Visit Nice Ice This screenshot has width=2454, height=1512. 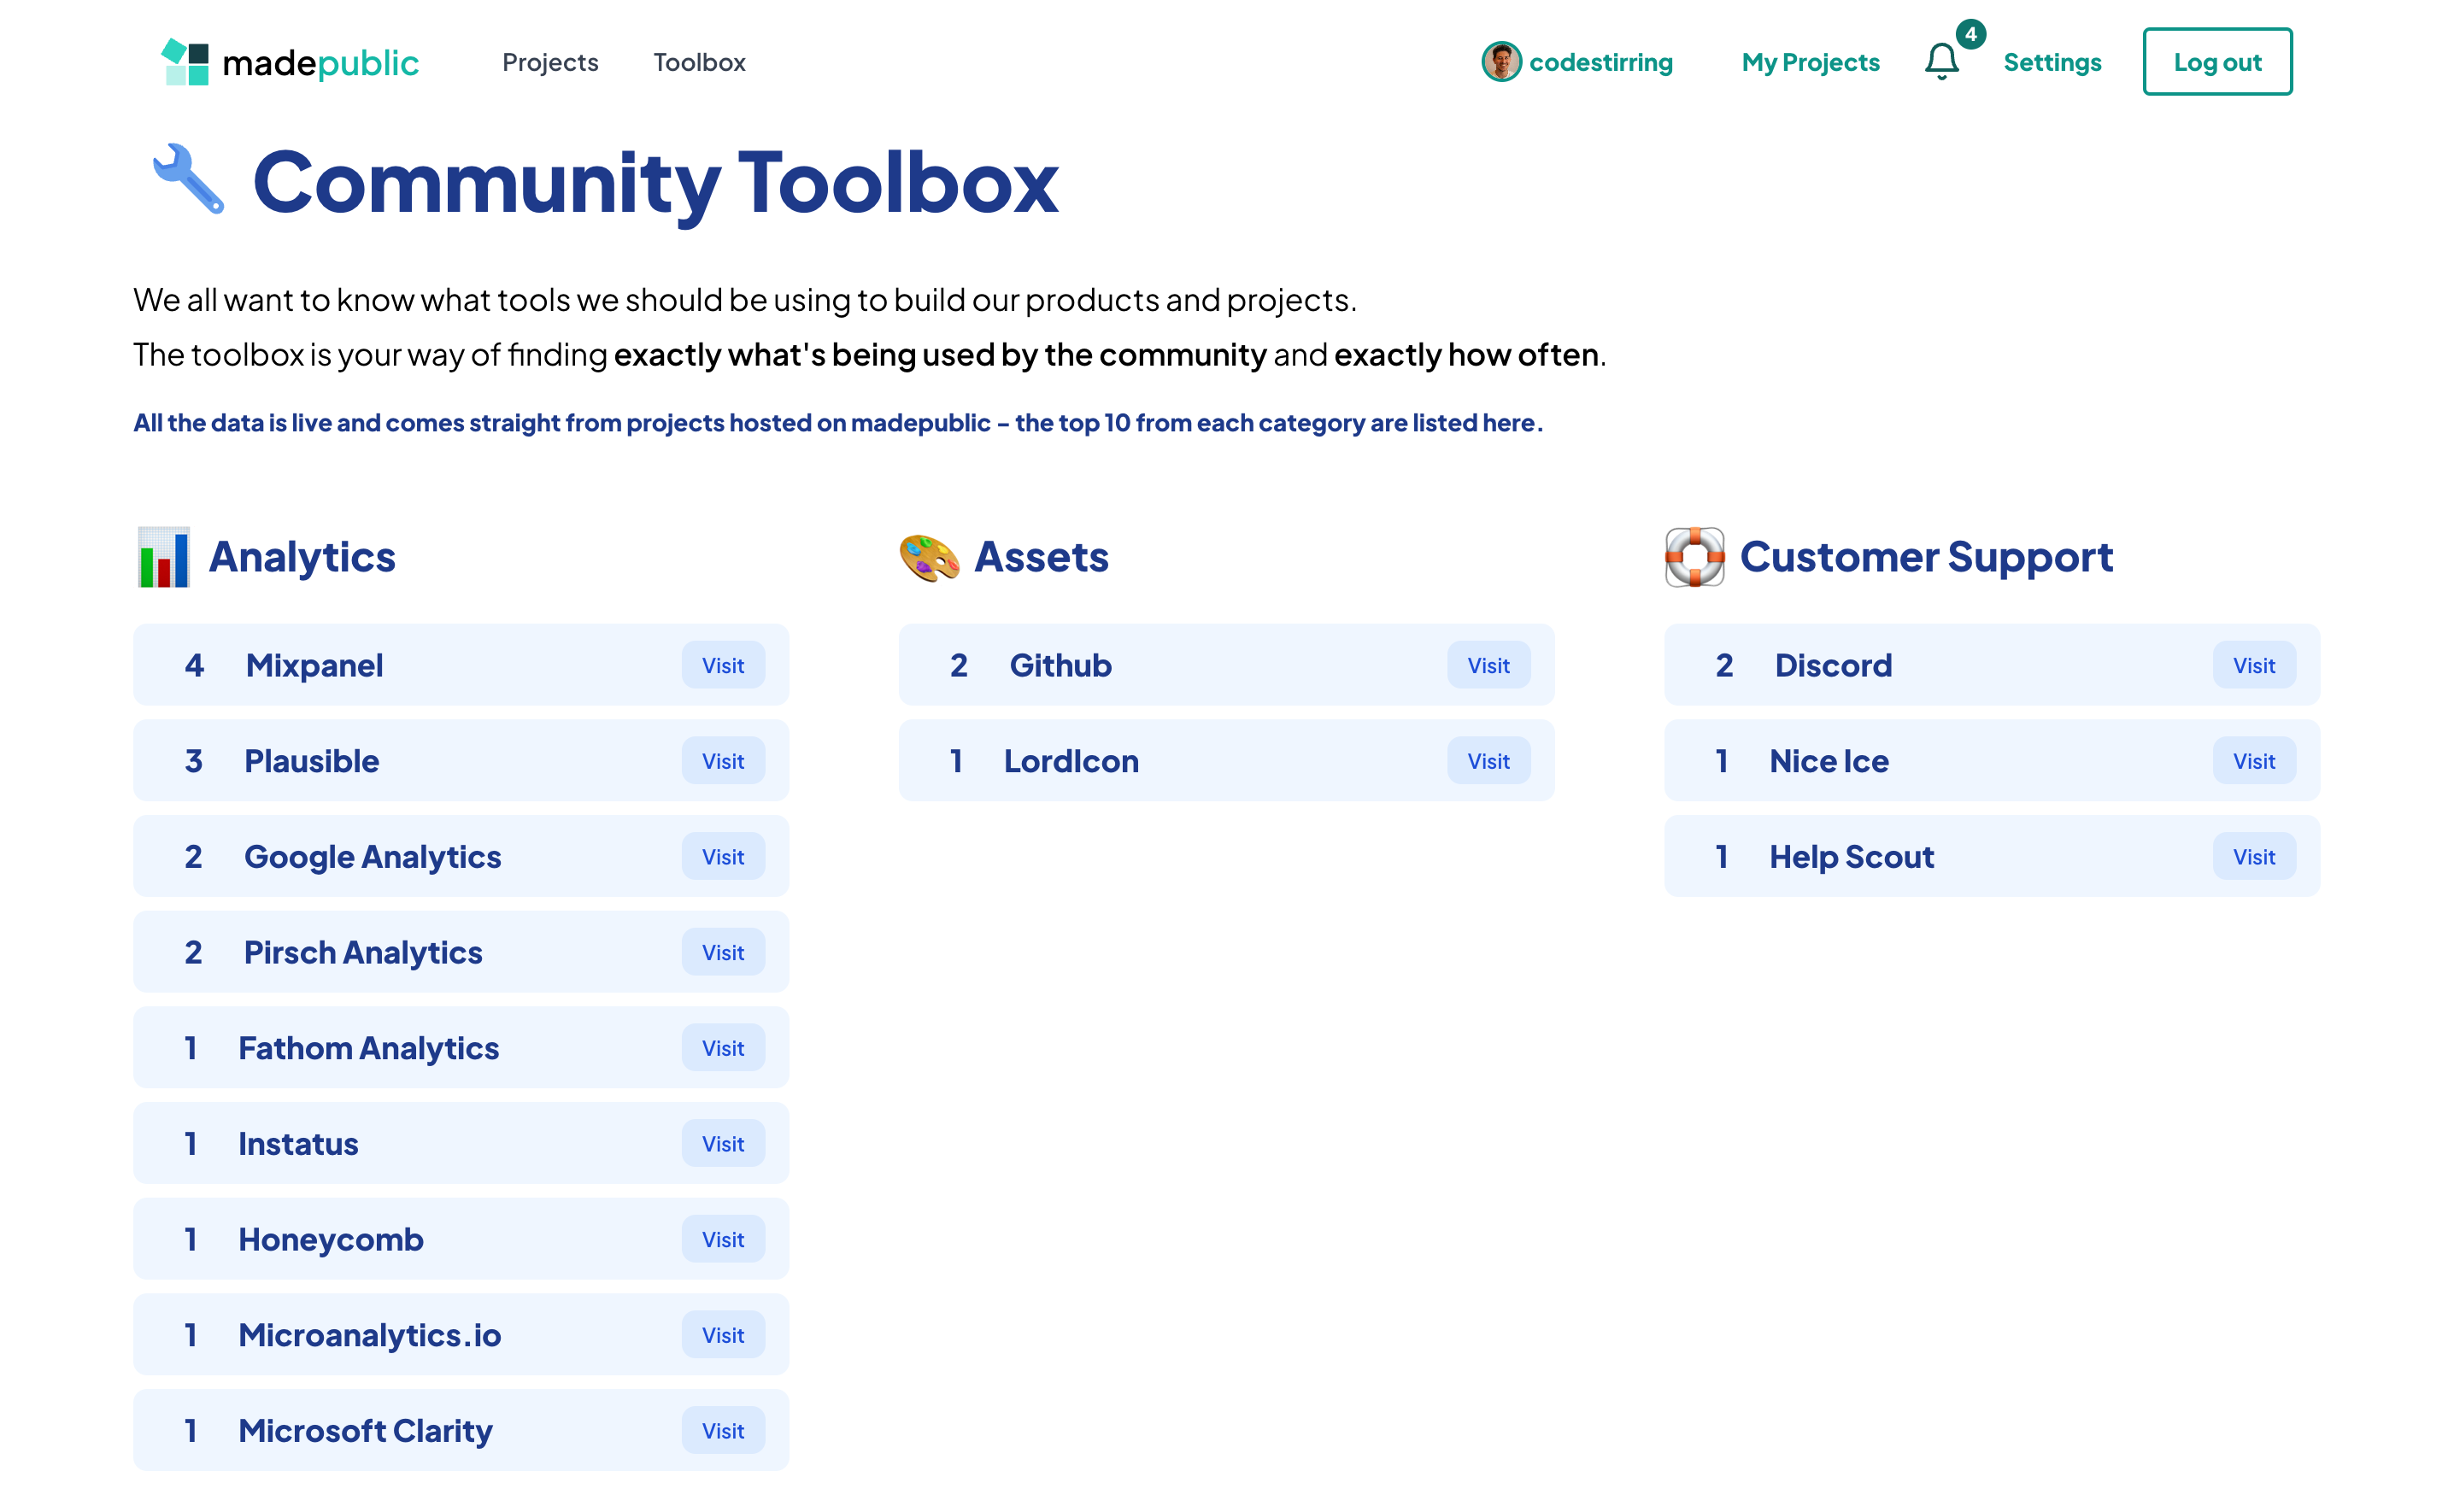[x=2254, y=761]
